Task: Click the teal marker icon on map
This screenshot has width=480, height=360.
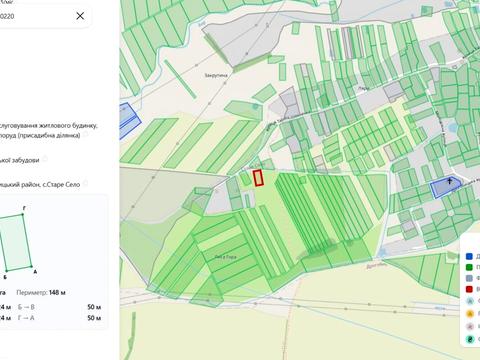Action: pos(255,107)
